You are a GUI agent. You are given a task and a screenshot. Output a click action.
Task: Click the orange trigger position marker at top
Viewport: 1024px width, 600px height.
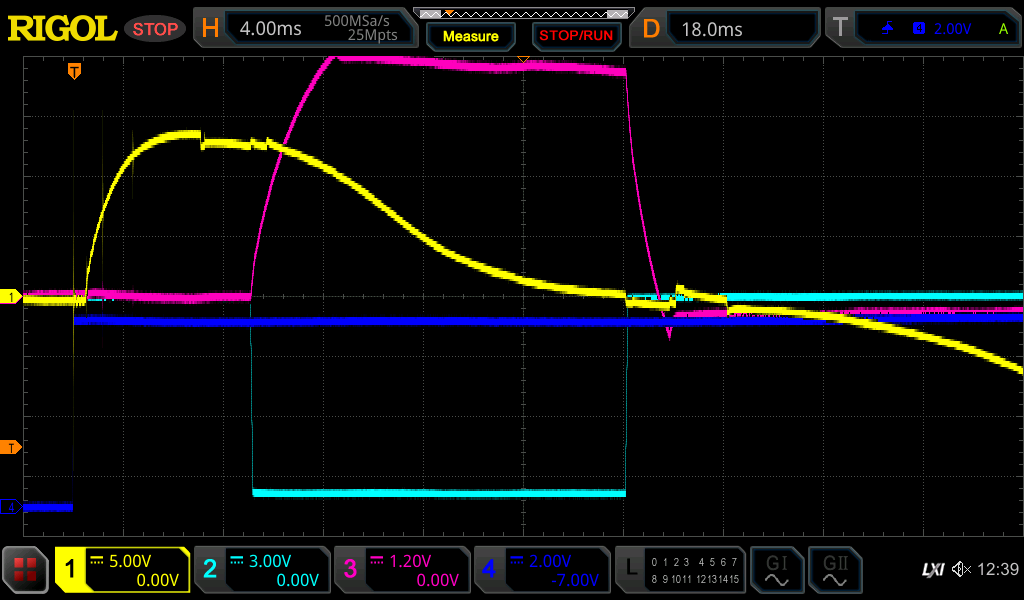74,71
